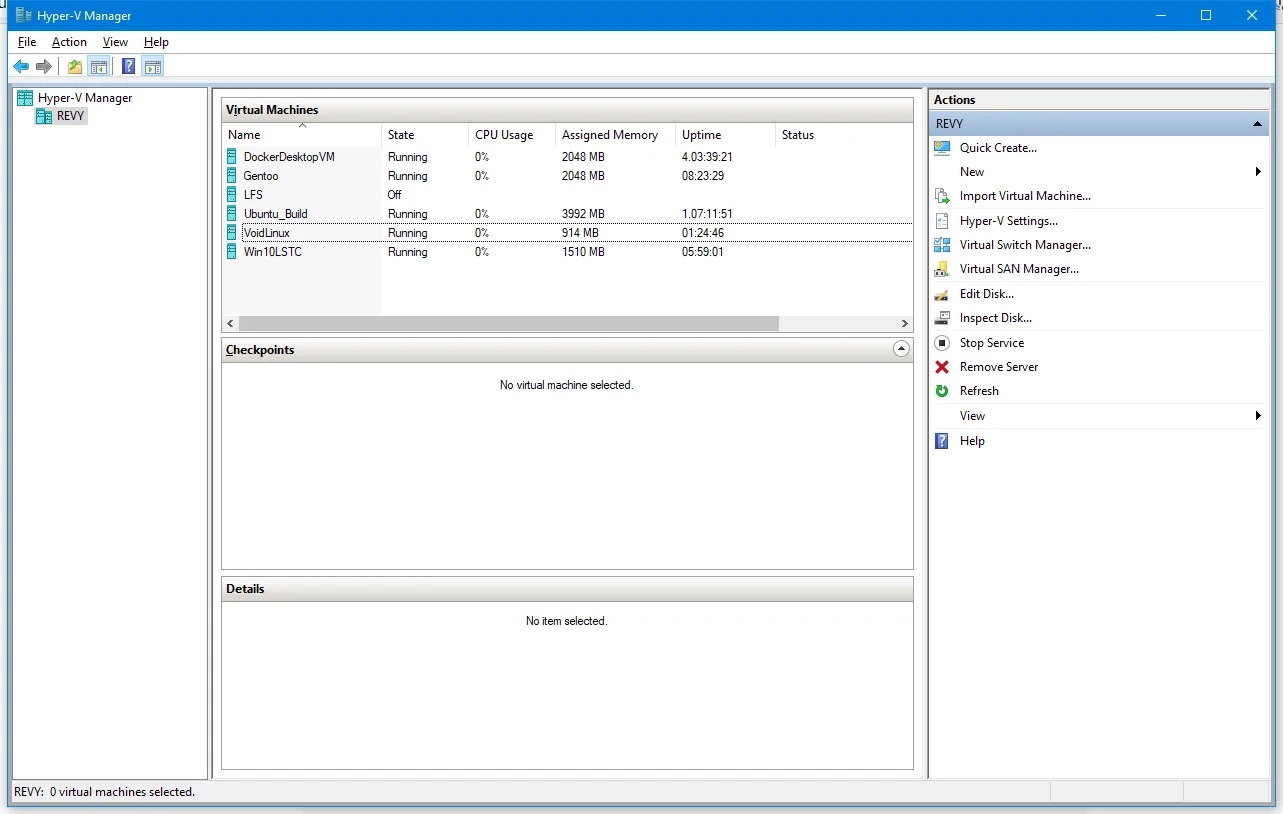
Task: Select the Gentoo row name
Action: point(261,176)
